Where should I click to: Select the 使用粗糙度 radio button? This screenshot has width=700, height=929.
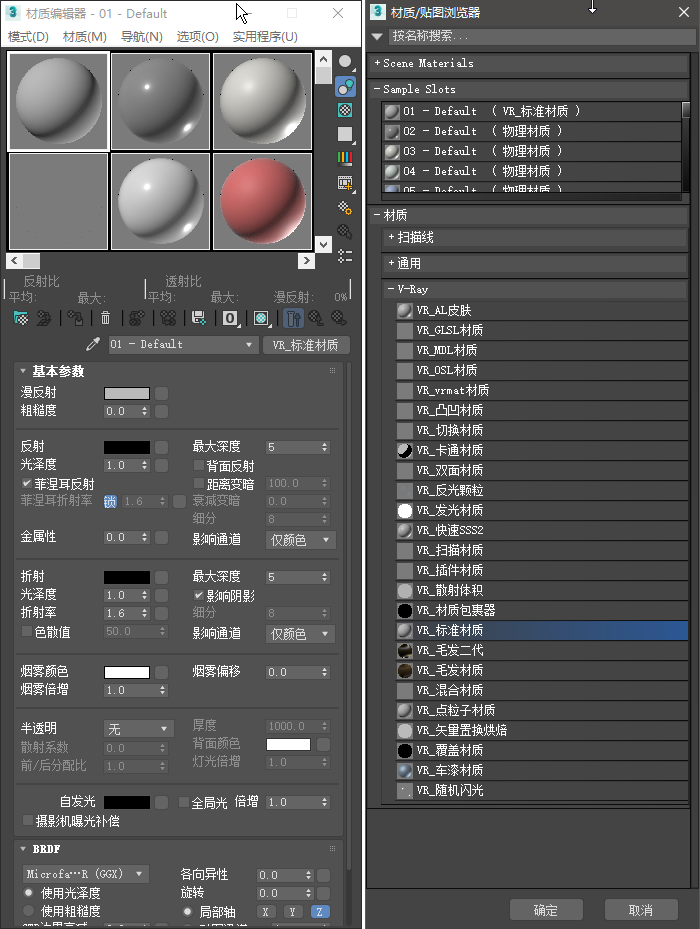(28, 911)
